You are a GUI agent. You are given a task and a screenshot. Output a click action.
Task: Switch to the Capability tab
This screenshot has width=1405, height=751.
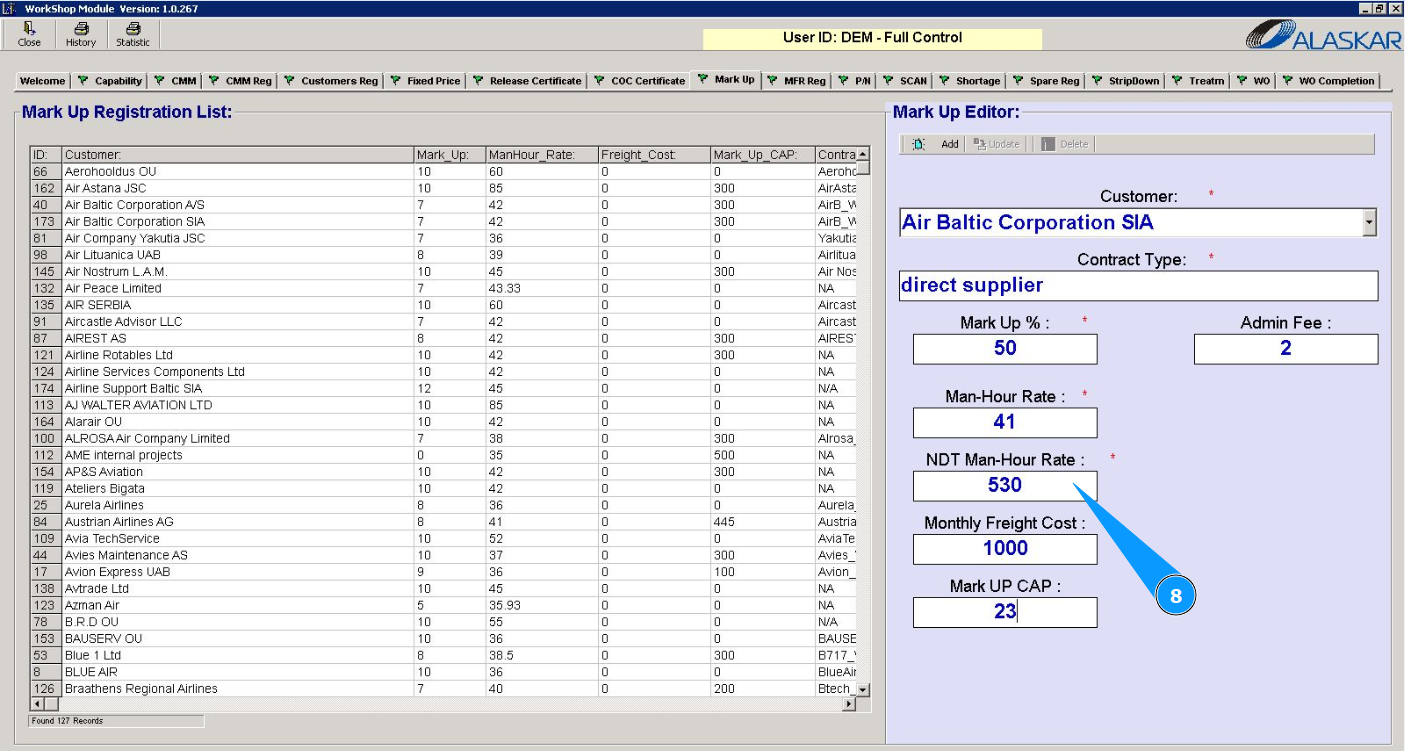pyautogui.click(x=111, y=81)
